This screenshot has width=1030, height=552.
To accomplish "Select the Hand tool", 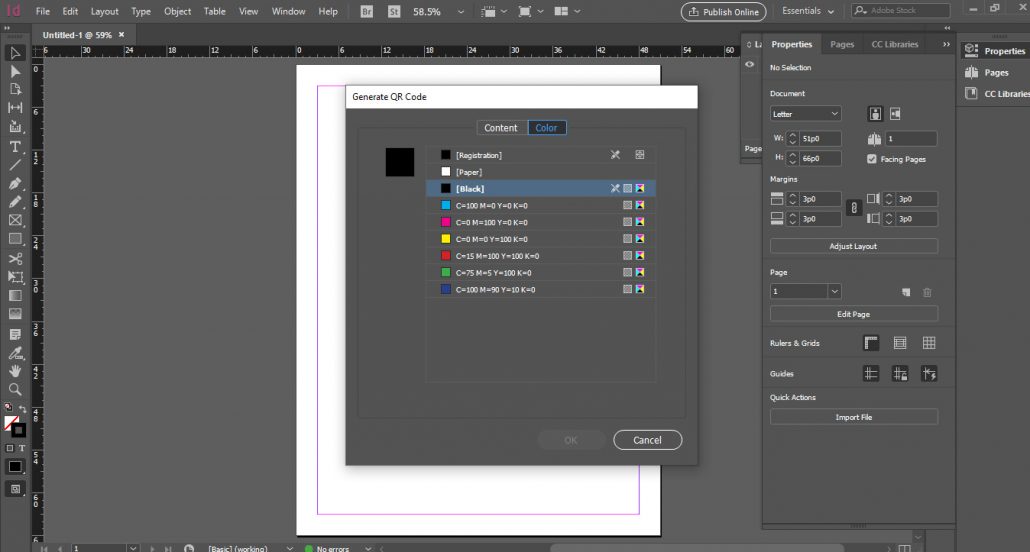I will 15,371.
